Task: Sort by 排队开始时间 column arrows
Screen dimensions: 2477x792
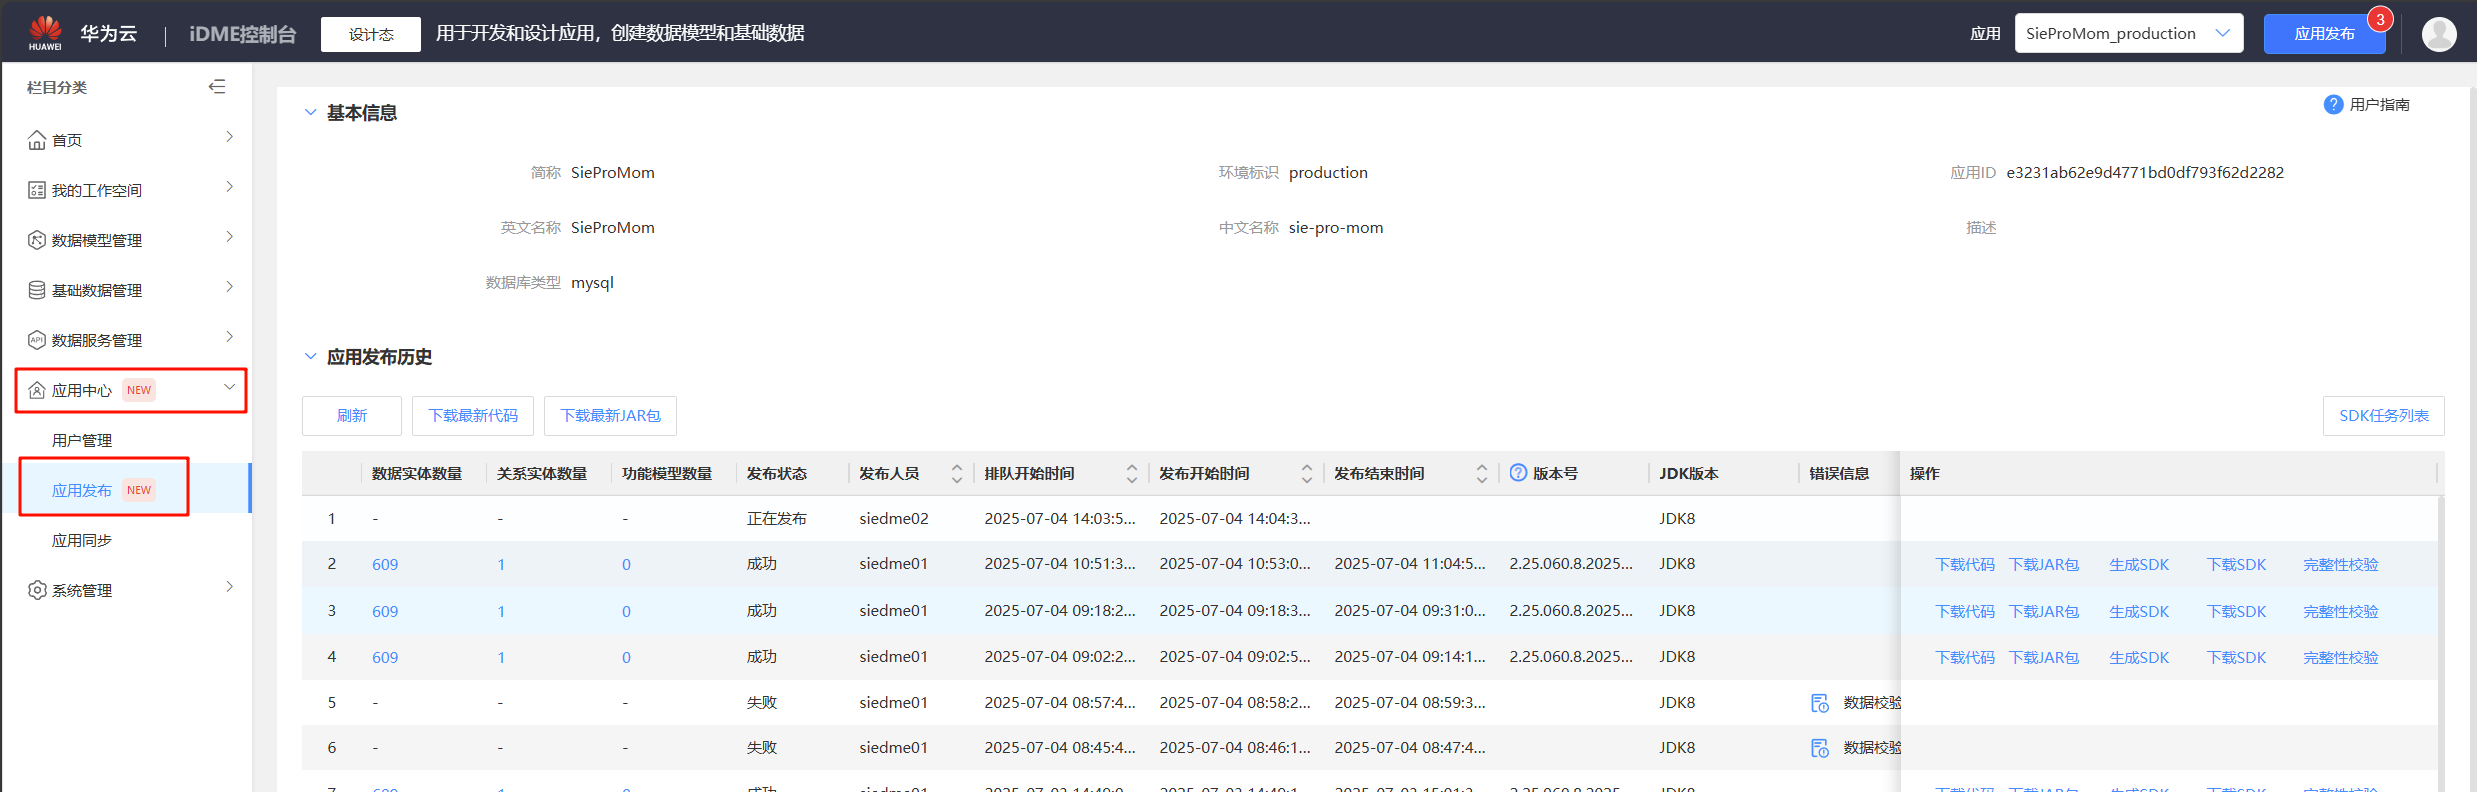Action: click(x=1132, y=473)
